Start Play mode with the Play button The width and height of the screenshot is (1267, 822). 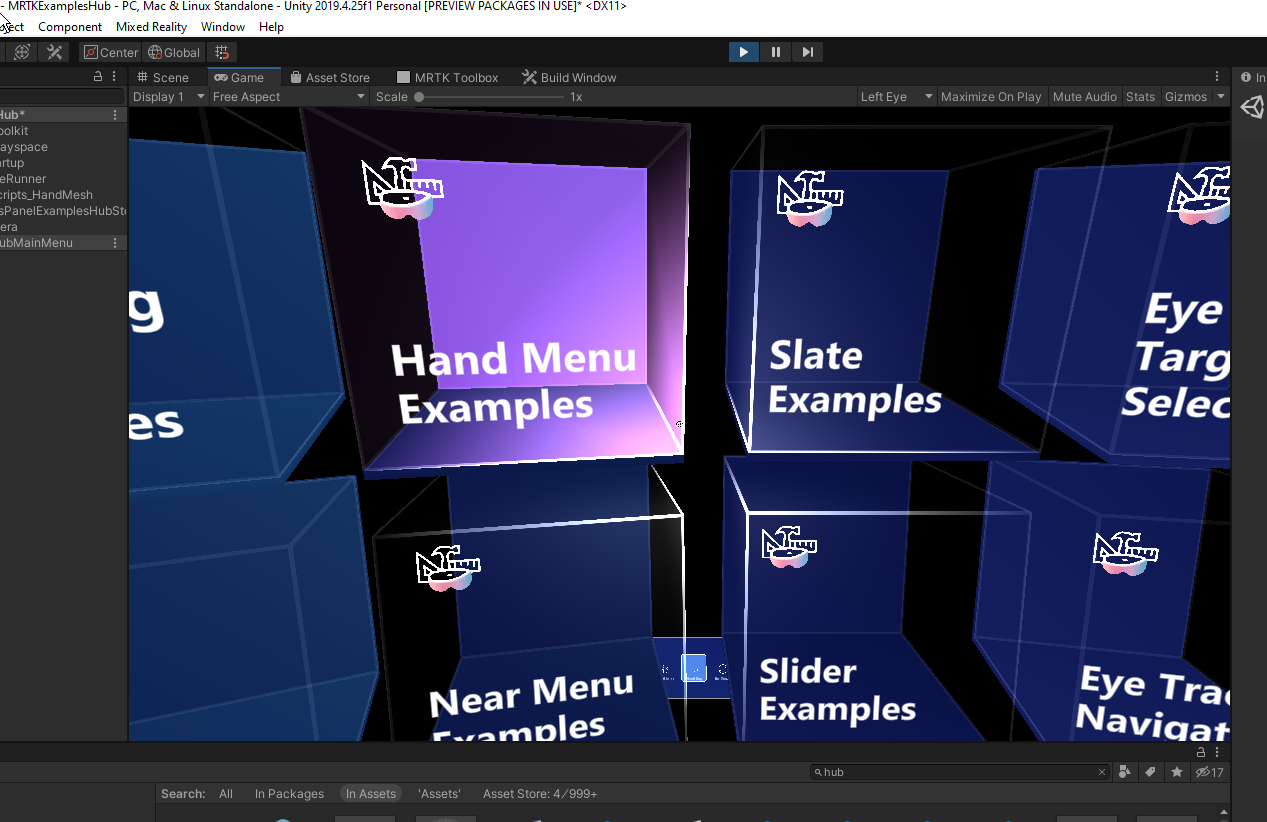tap(744, 52)
